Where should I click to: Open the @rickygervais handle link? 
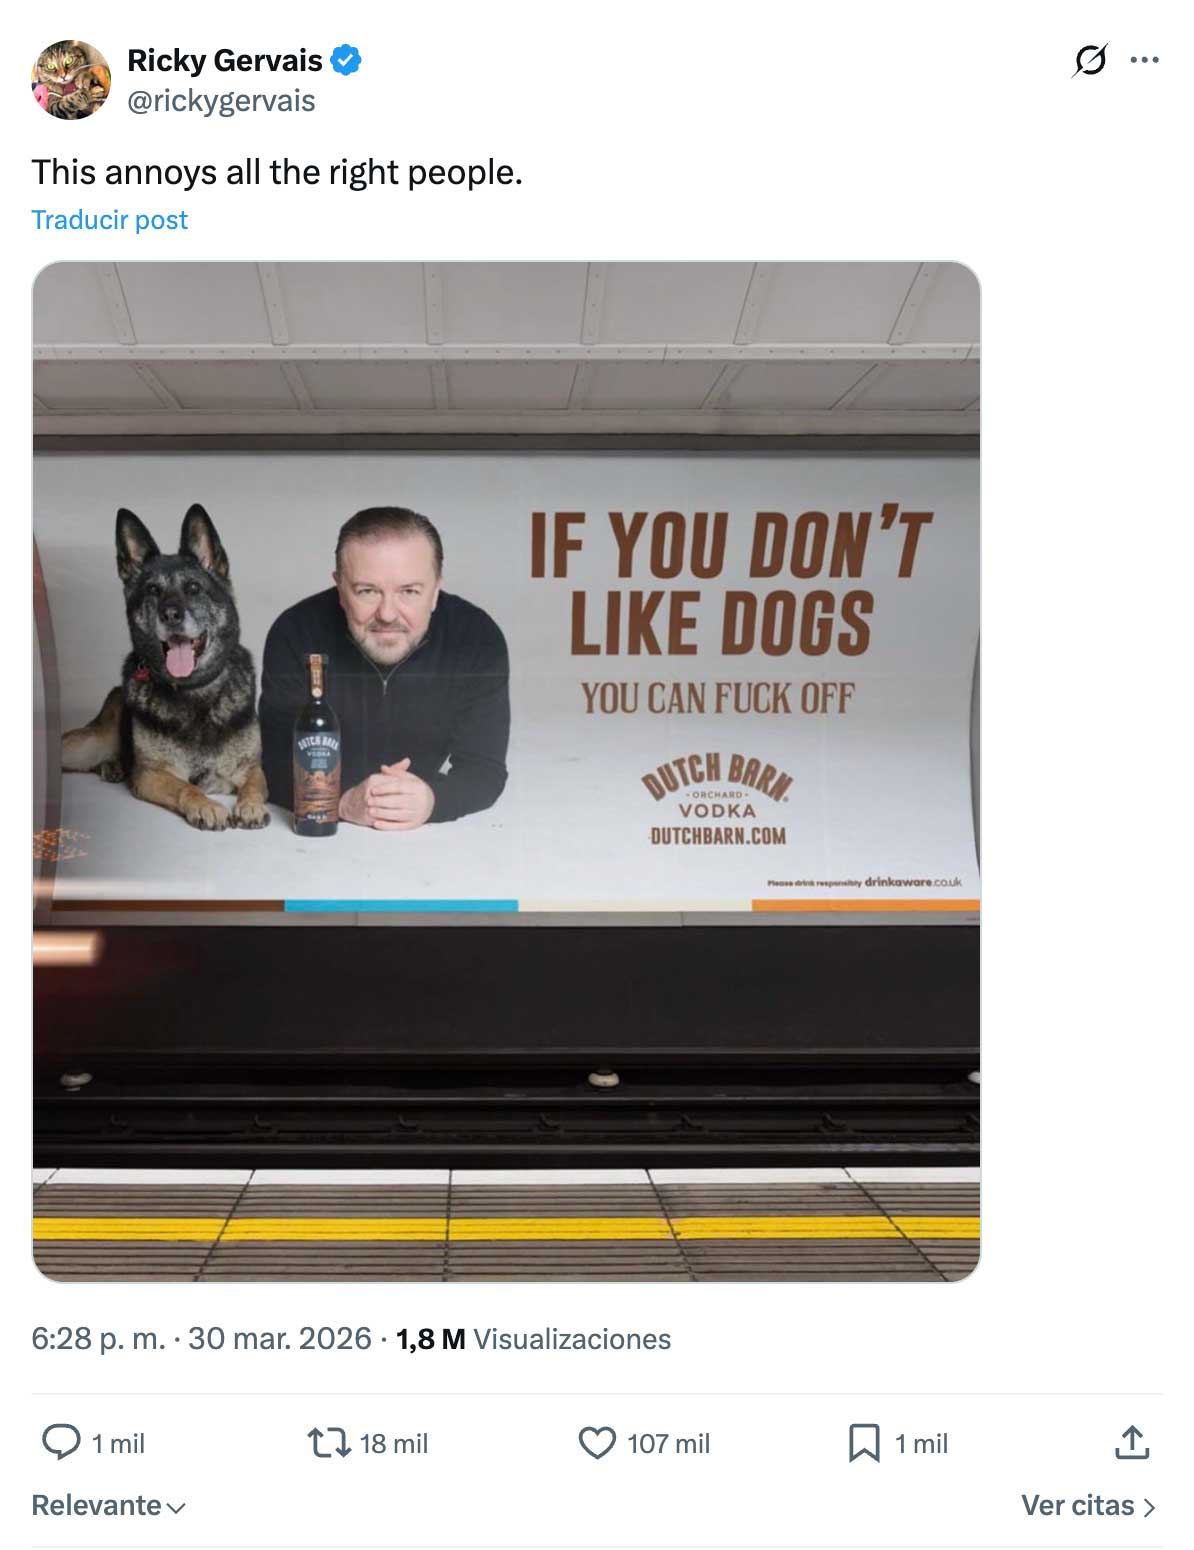pos(221,101)
